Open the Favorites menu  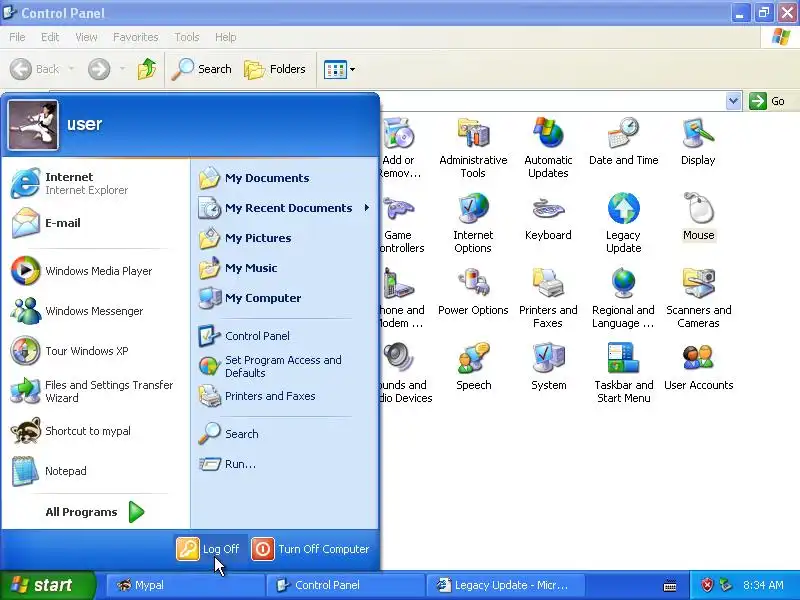[x=136, y=37]
